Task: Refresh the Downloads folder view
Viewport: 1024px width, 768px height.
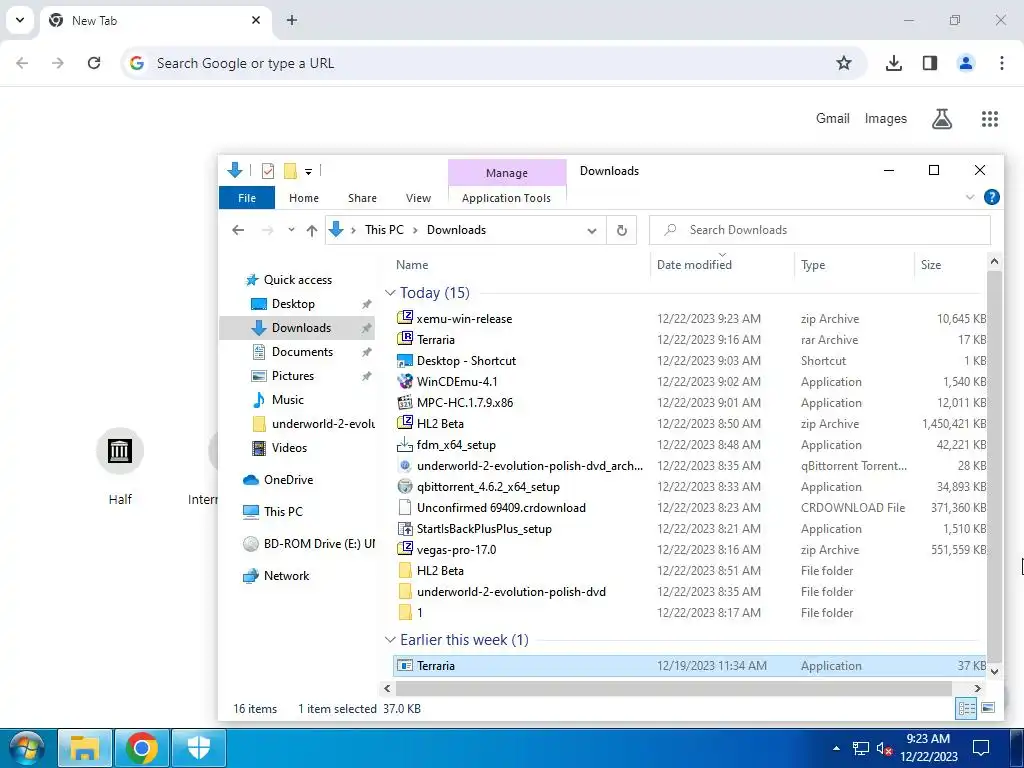Action: [622, 230]
